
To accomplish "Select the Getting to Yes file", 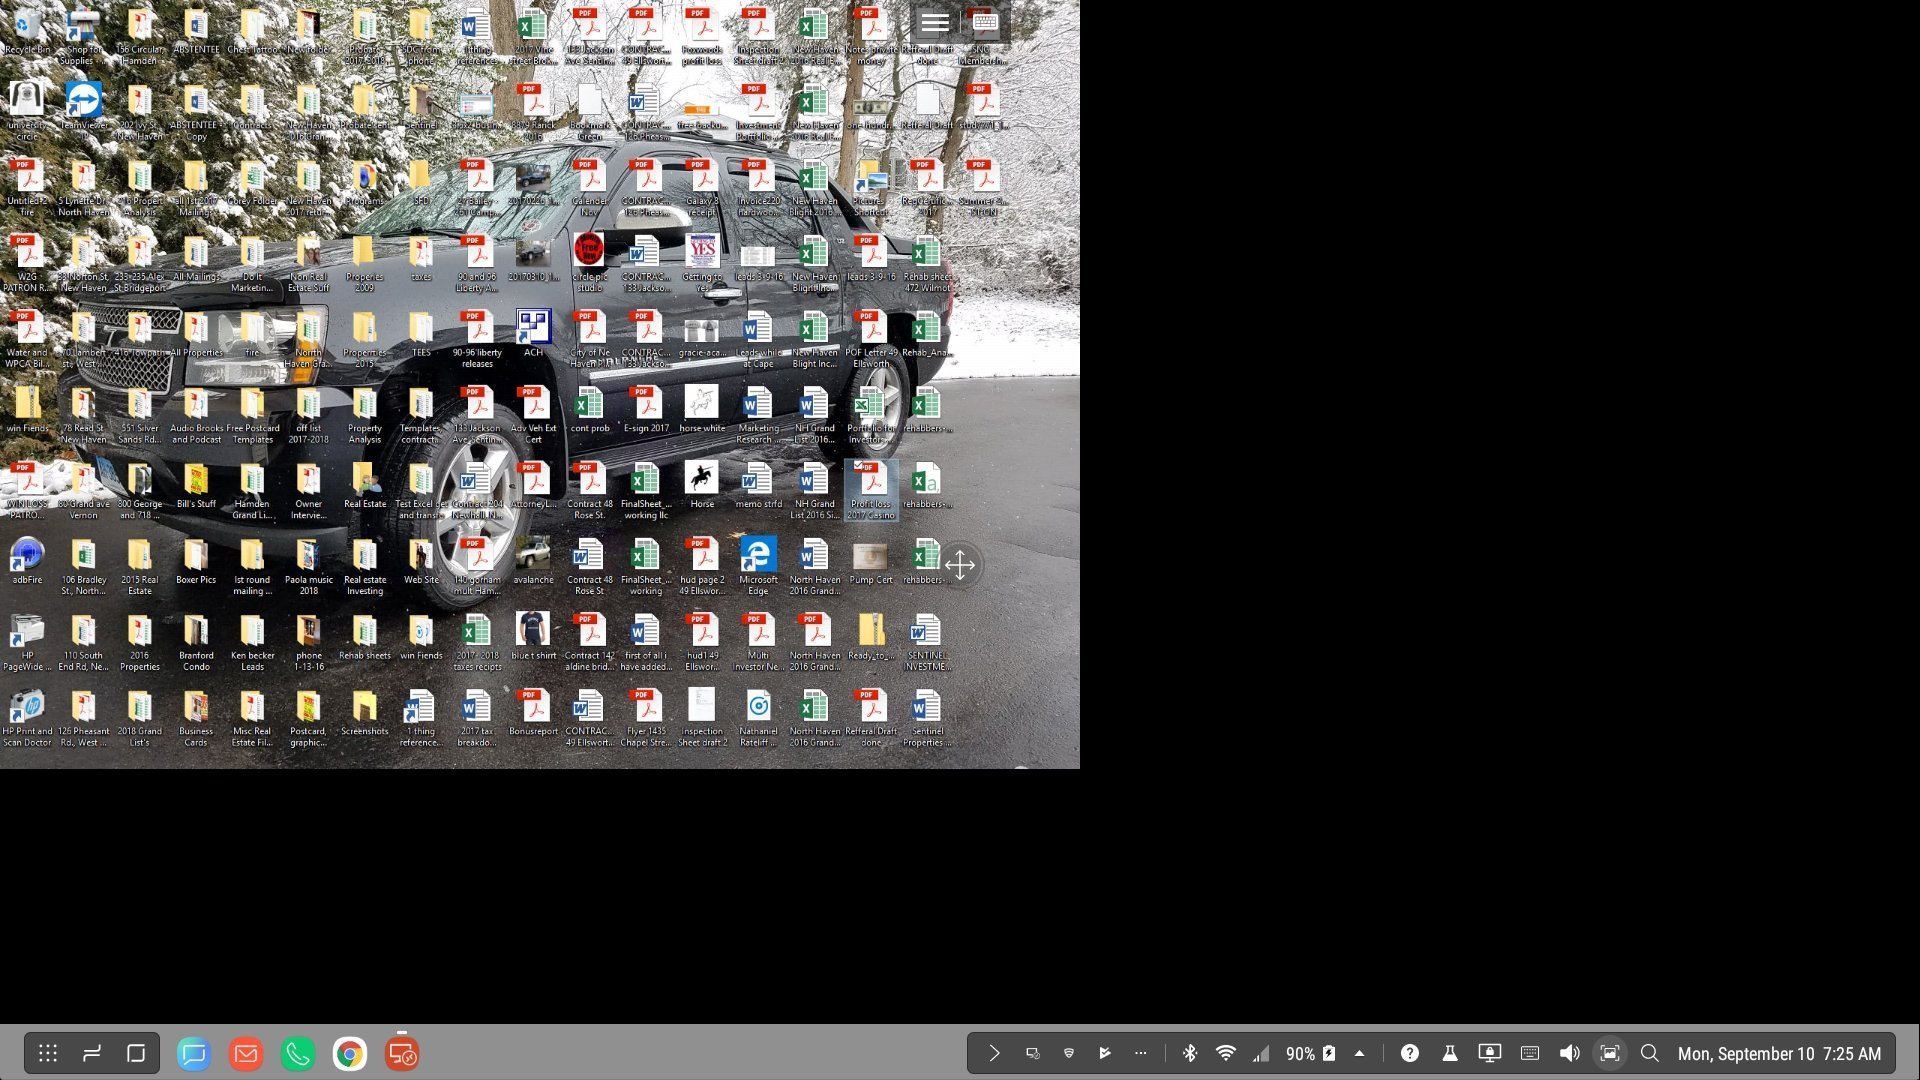I will [x=702, y=262].
